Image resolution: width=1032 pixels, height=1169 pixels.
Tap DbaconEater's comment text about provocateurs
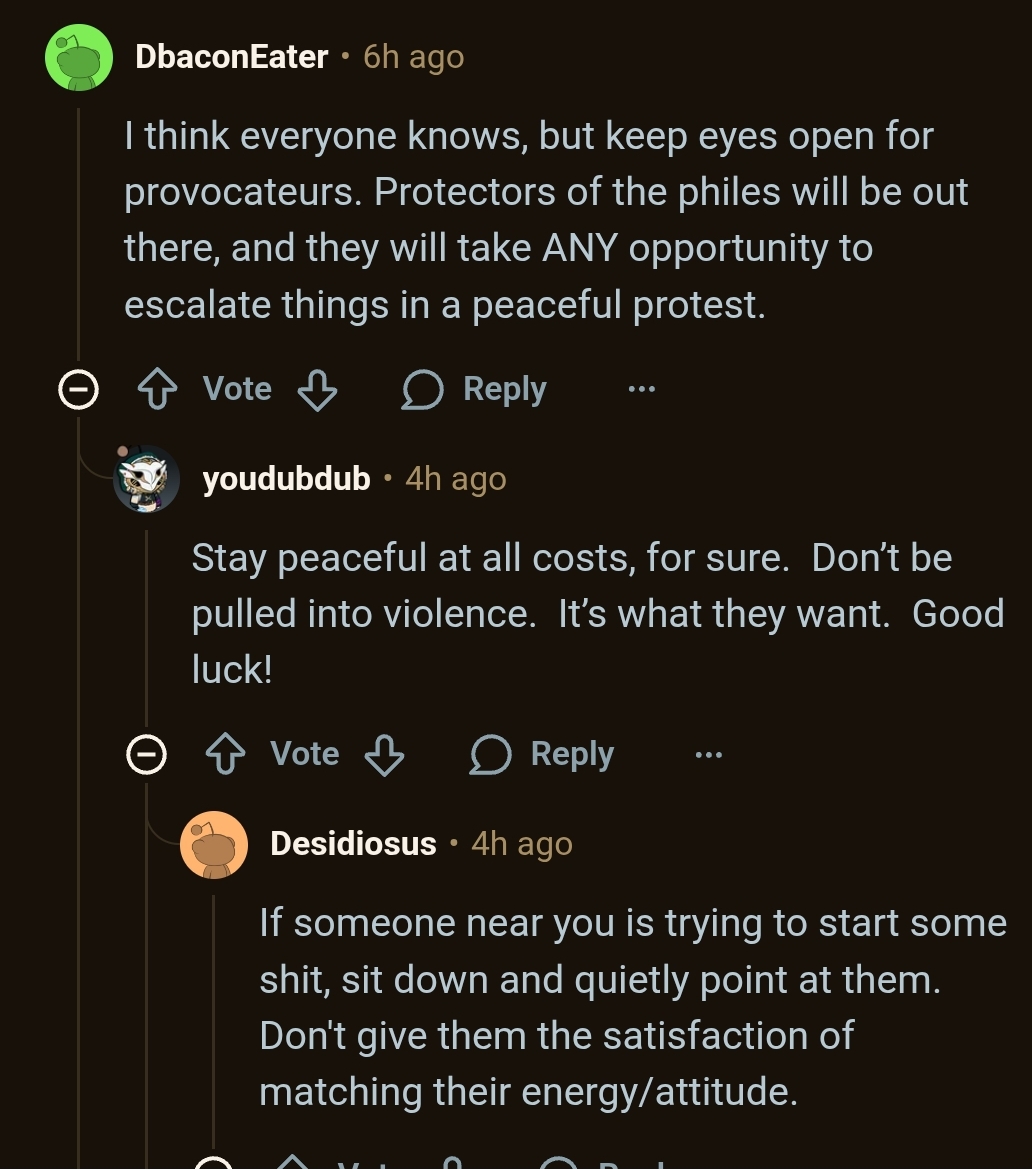pyautogui.click(x=545, y=220)
